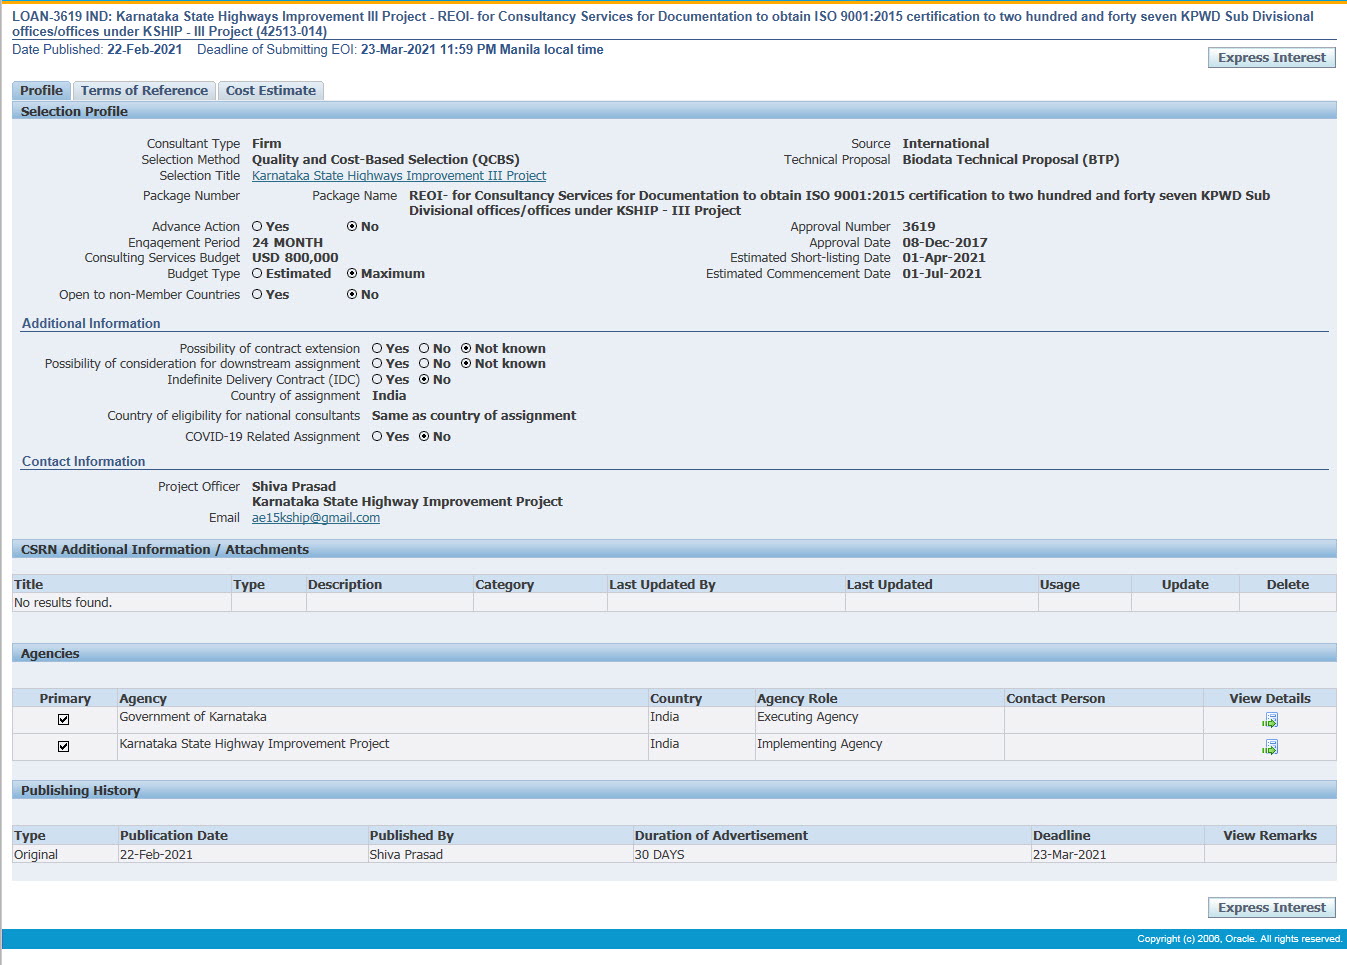Select Not known for downstream assignment

[466, 364]
